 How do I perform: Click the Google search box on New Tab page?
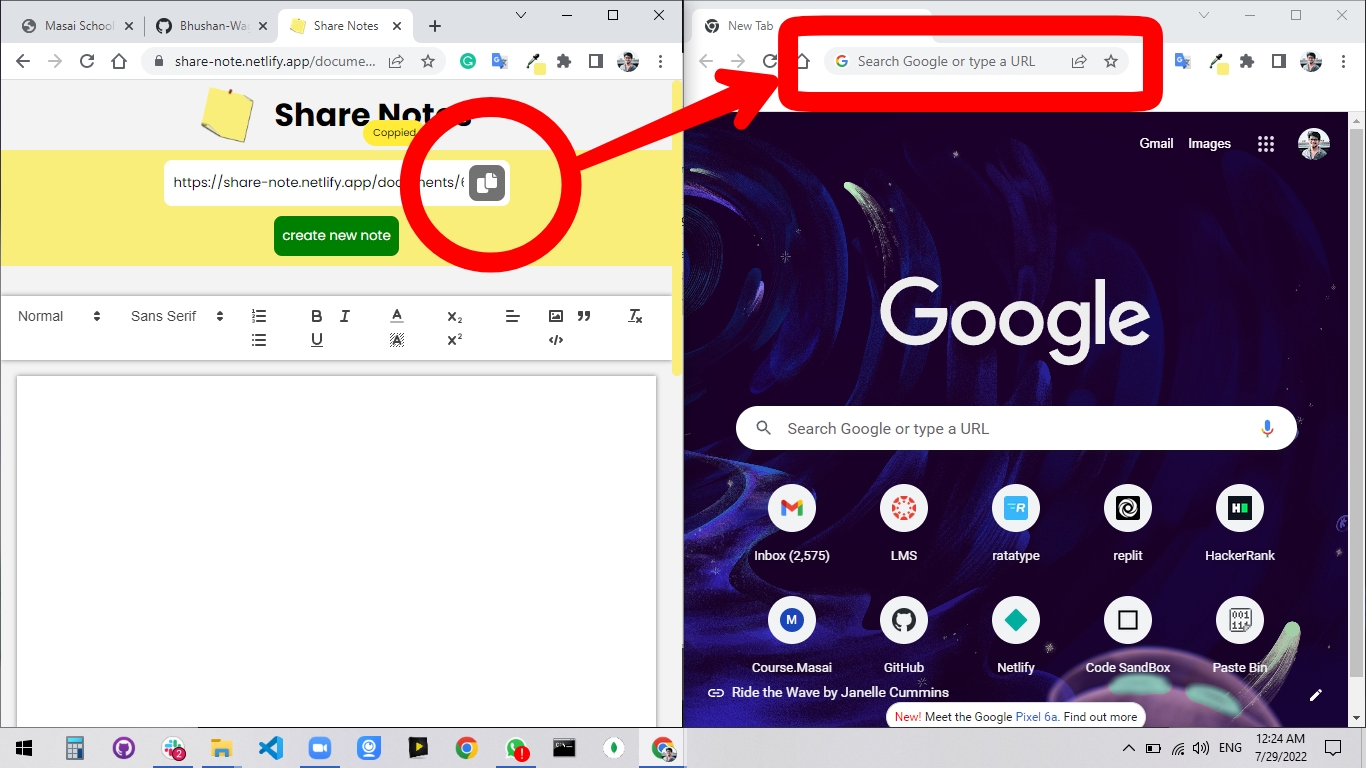(x=1016, y=428)
